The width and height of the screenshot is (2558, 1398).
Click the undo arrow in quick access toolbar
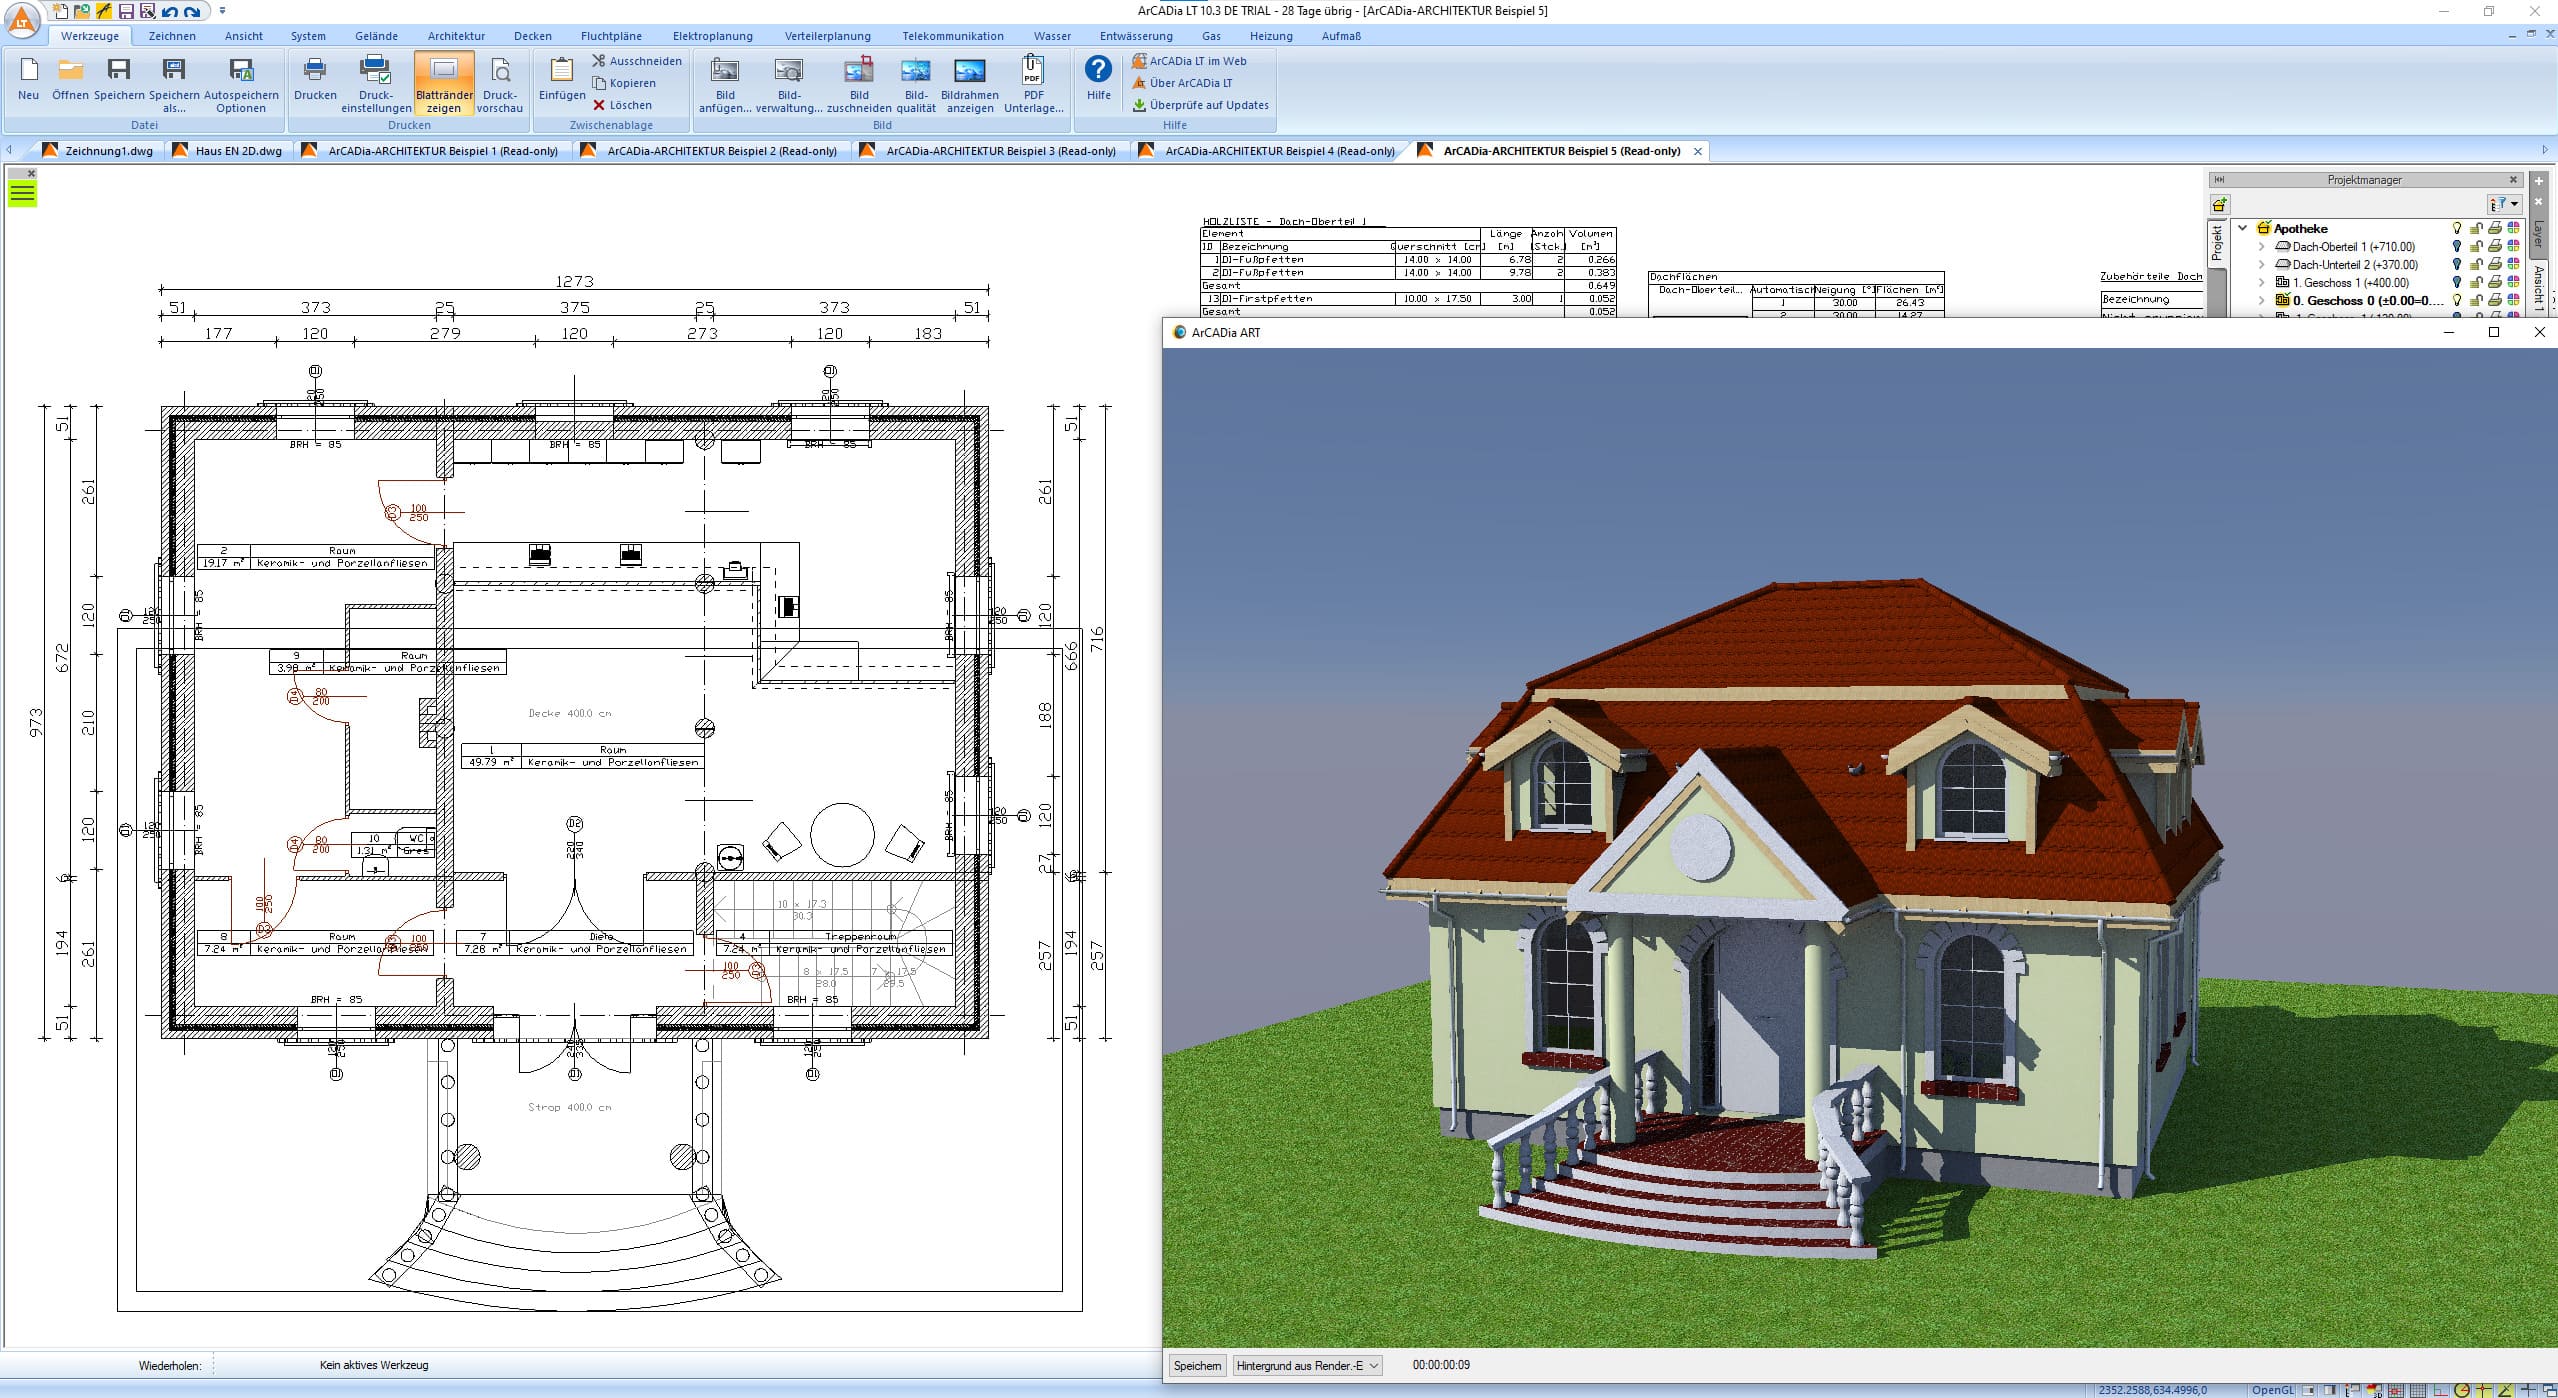pyautogui.click(x=169, y=12)
